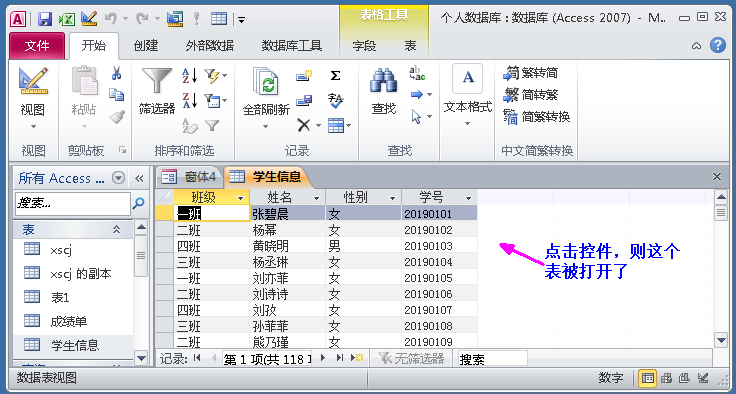Minimize the ribbon with caret button
Image resolution: width=736 pixels, height=394 pixels.
[697, 46]
